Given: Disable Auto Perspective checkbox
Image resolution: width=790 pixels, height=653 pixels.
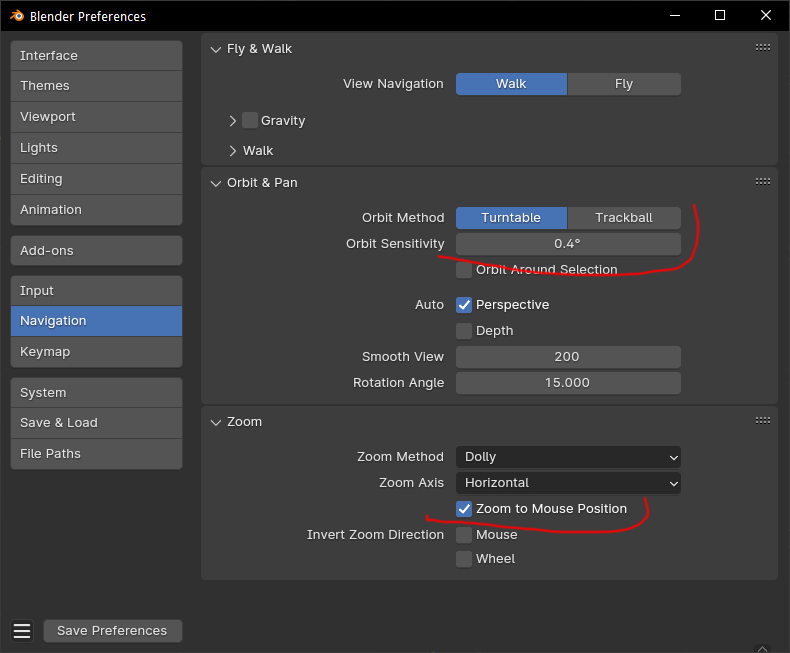Looking at the screenshot, I should pyautogui.click(x=464, y=305).
